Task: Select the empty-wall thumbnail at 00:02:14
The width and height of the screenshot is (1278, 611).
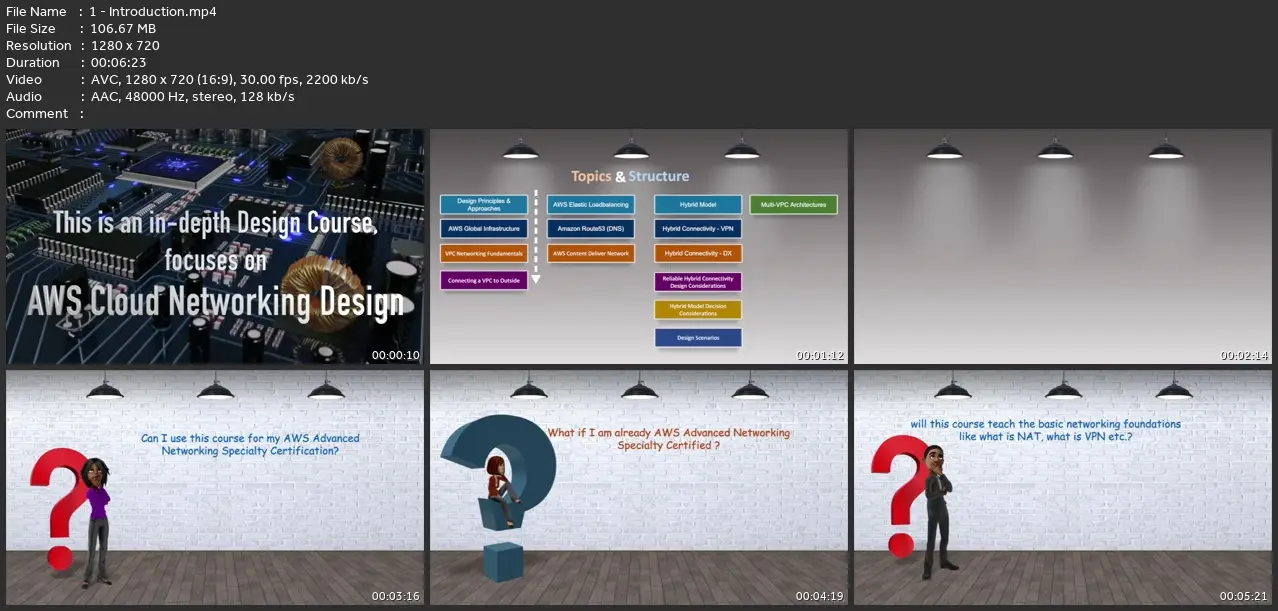Action: coord(1063,246)
